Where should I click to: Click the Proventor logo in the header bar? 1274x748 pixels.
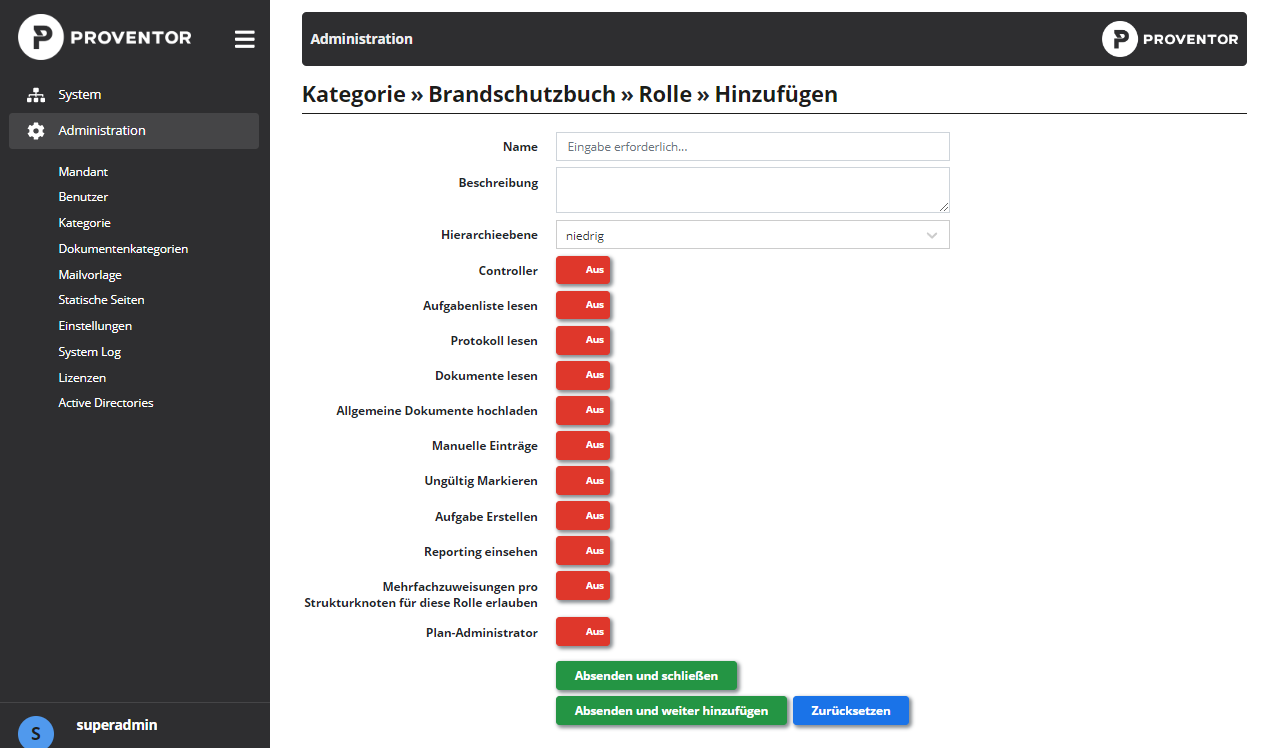(x=1170, y=39)
